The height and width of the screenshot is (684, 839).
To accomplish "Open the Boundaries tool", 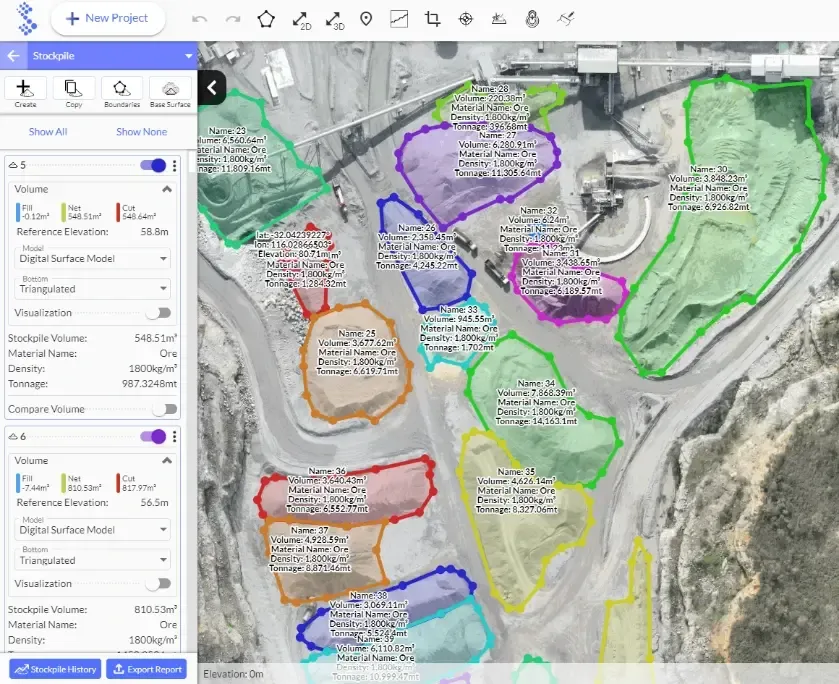I will click(x=122, y=93).
